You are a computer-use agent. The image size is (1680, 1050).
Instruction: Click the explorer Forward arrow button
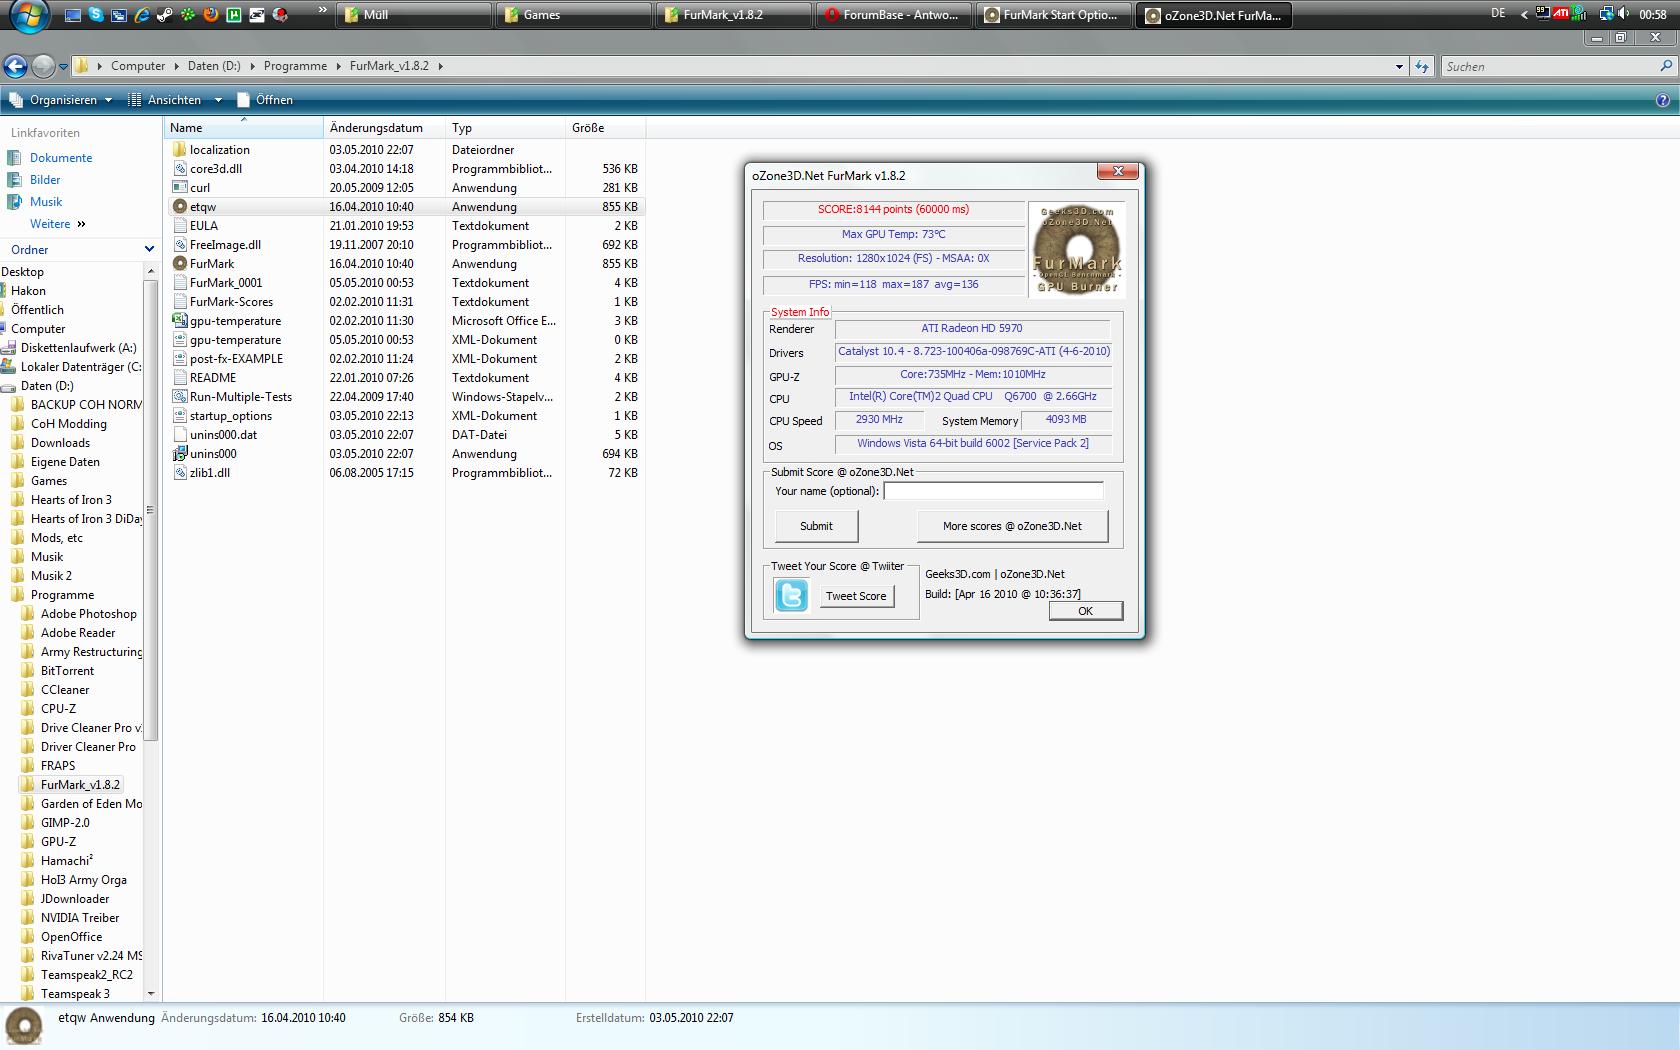43,66
